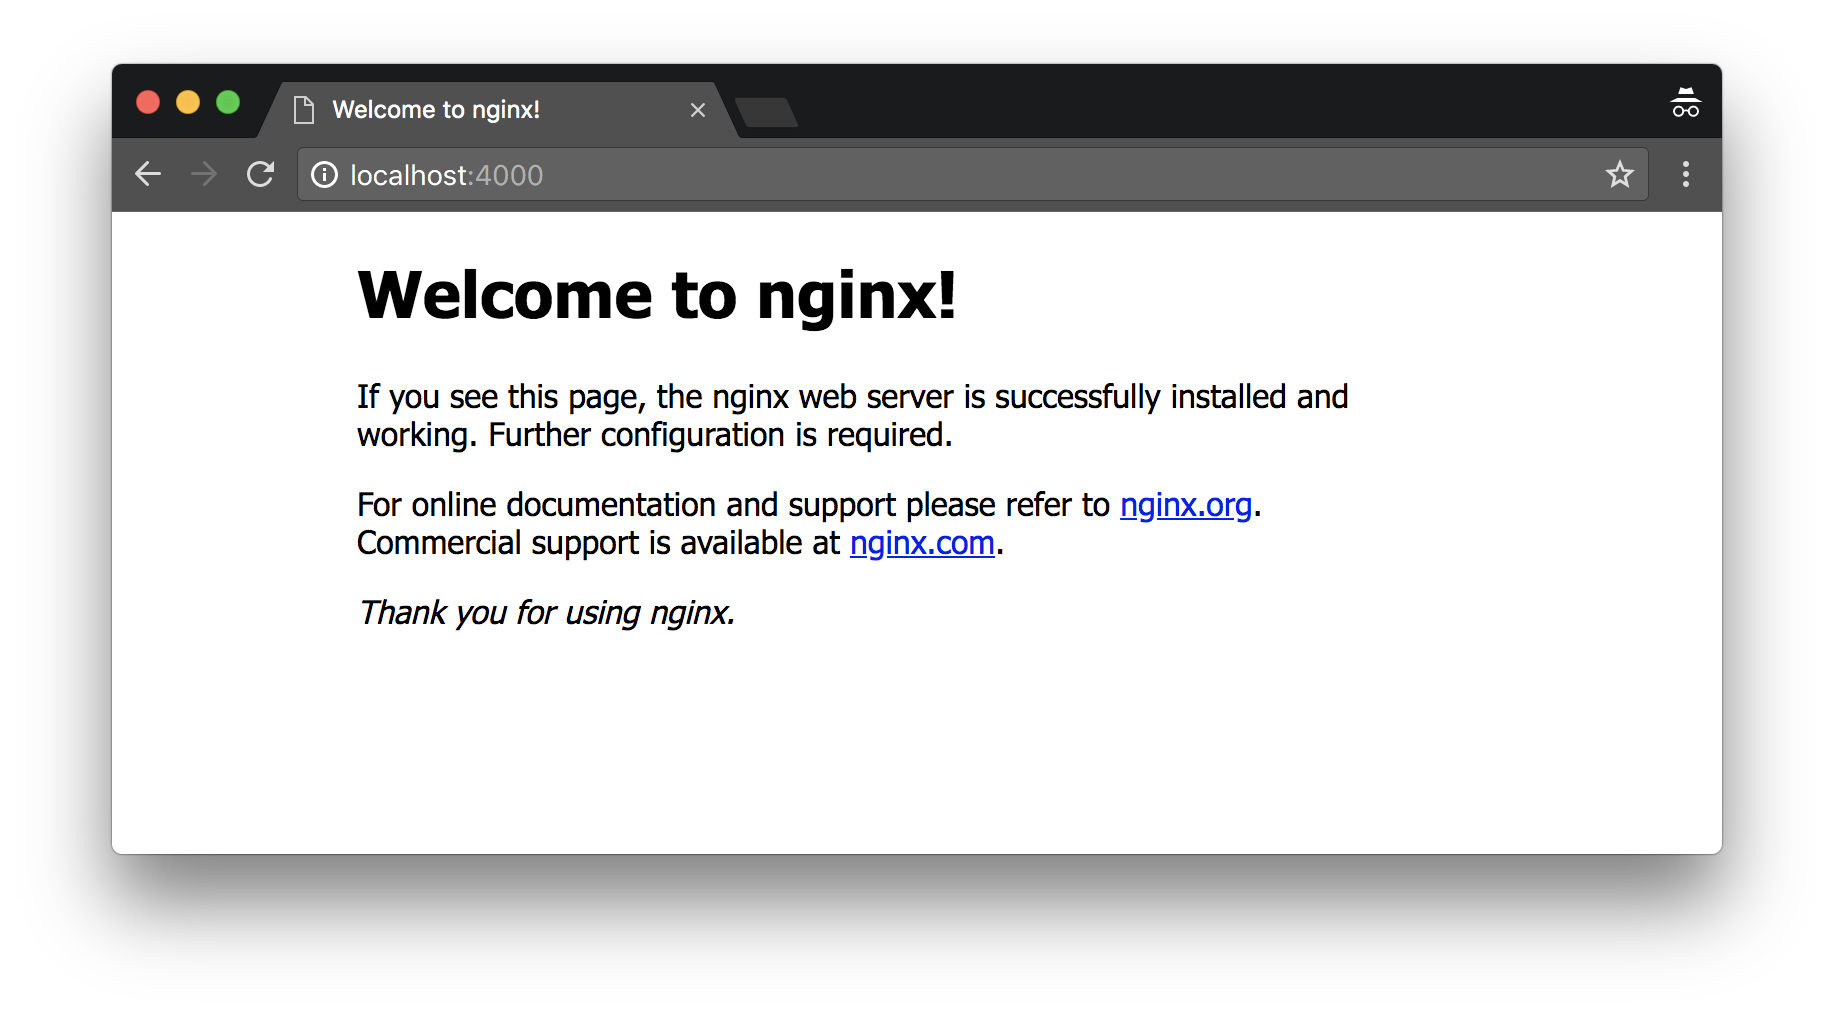Image resolution: width=1834 pixels, height=1014 pixels.
Task: Click the 'Thank you for using nginx.' text
Action: click(546, 612)
